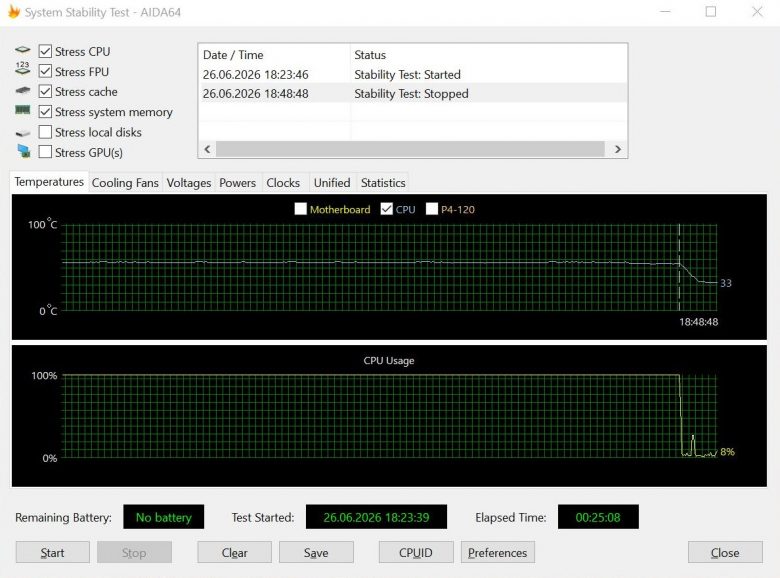
Task: Click the 'No battery' status field
Action: coord(164,517)
